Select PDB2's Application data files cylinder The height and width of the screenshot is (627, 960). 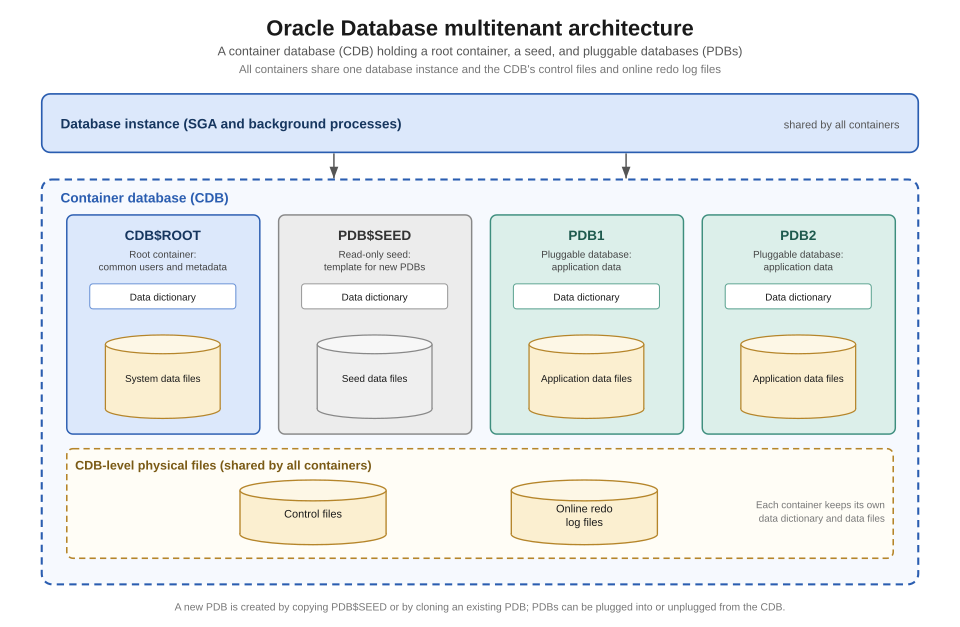coord(798,377)
